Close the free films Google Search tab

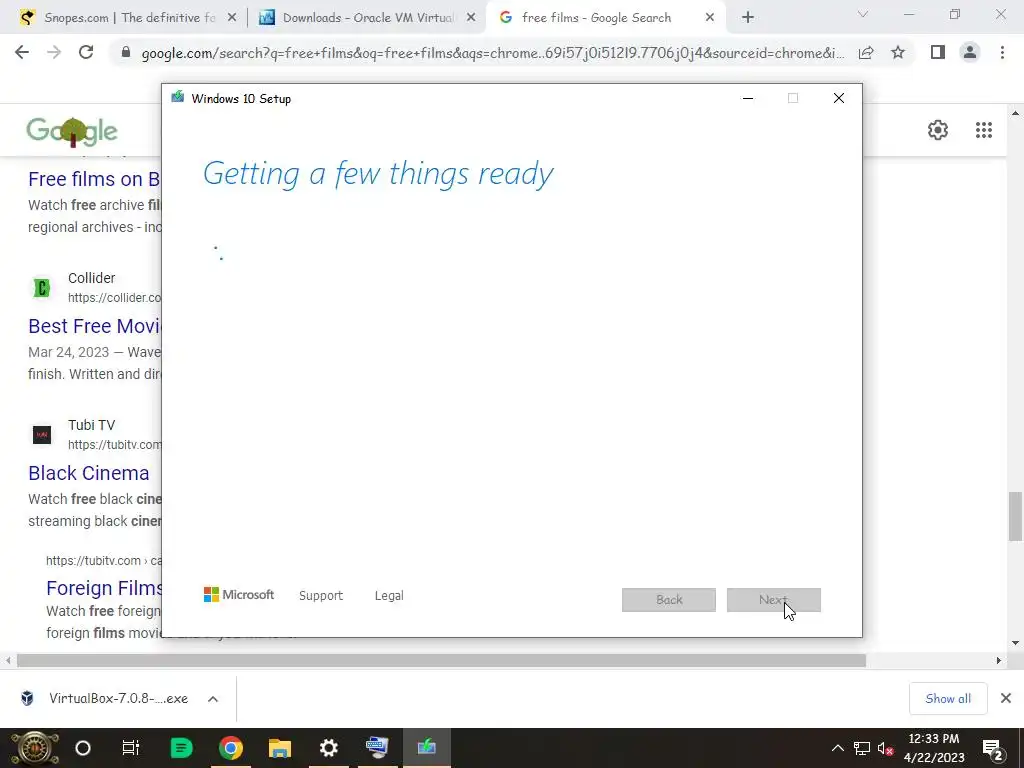(x=710, y=18)
